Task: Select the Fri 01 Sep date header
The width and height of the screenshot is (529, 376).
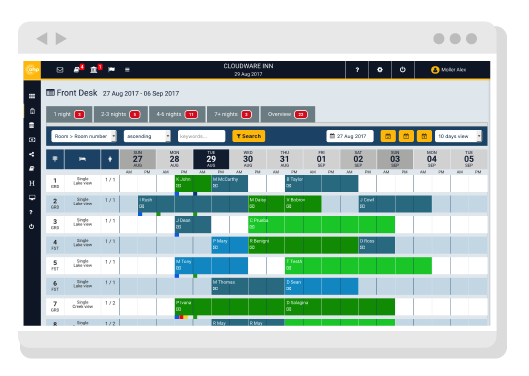Action: point(322,159)
